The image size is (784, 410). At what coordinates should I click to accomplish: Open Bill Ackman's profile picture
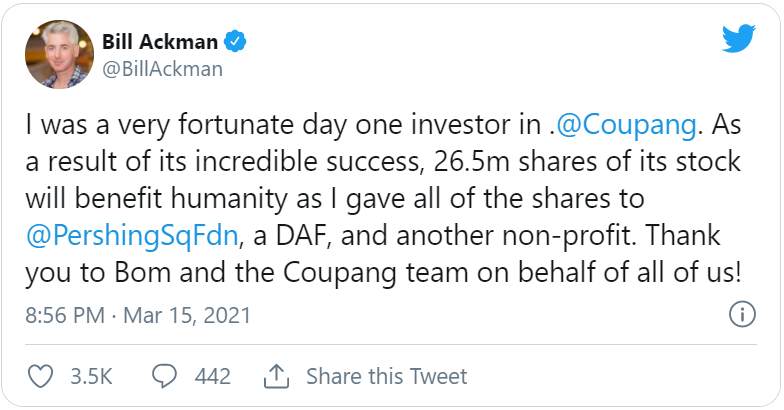coord(56,54)
